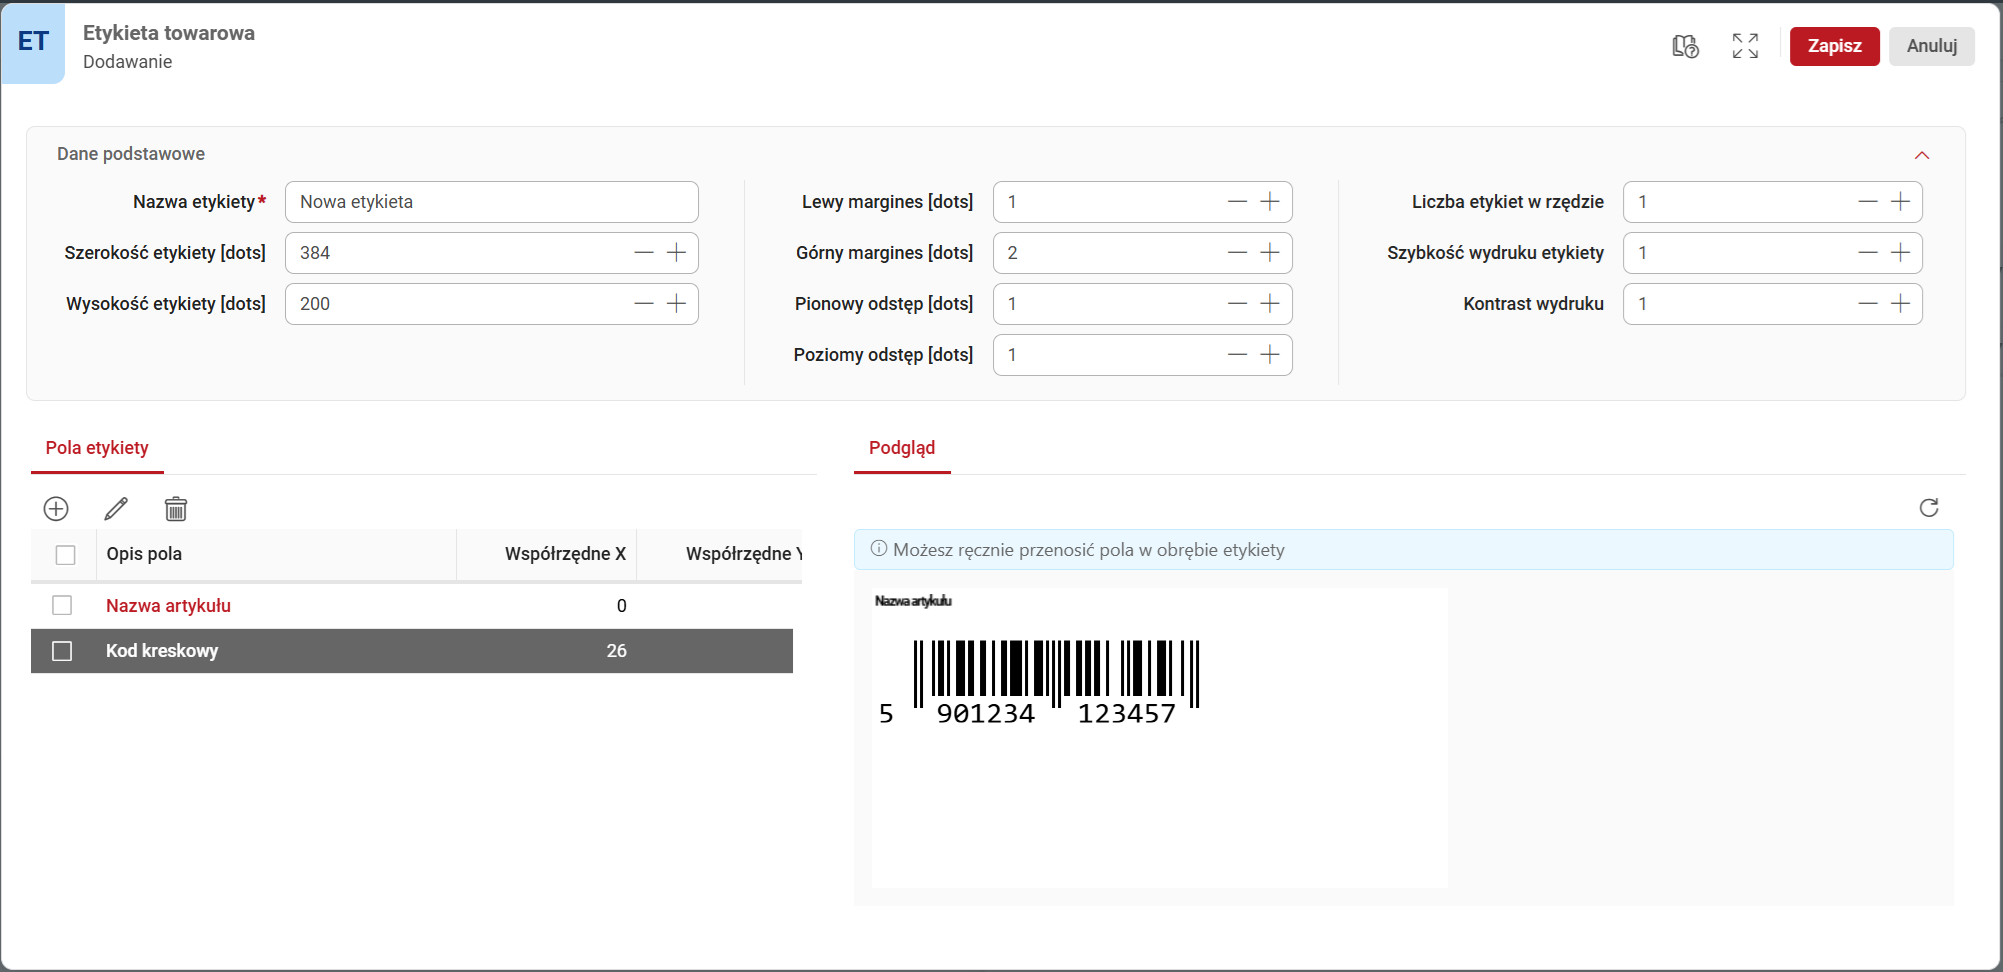Increase label width with plus button
2003x972 pixels.
[x=677, y=253]
